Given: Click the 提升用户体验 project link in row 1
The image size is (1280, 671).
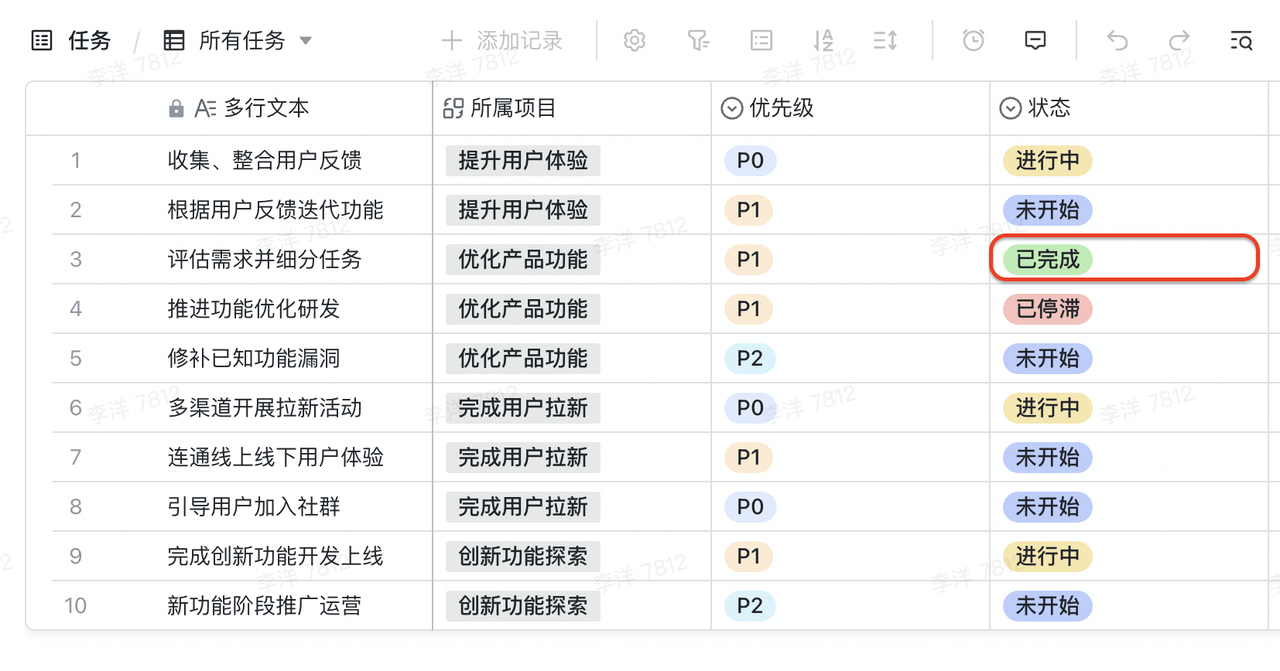Looking at the screenshot, I should [x=523, y=160].
